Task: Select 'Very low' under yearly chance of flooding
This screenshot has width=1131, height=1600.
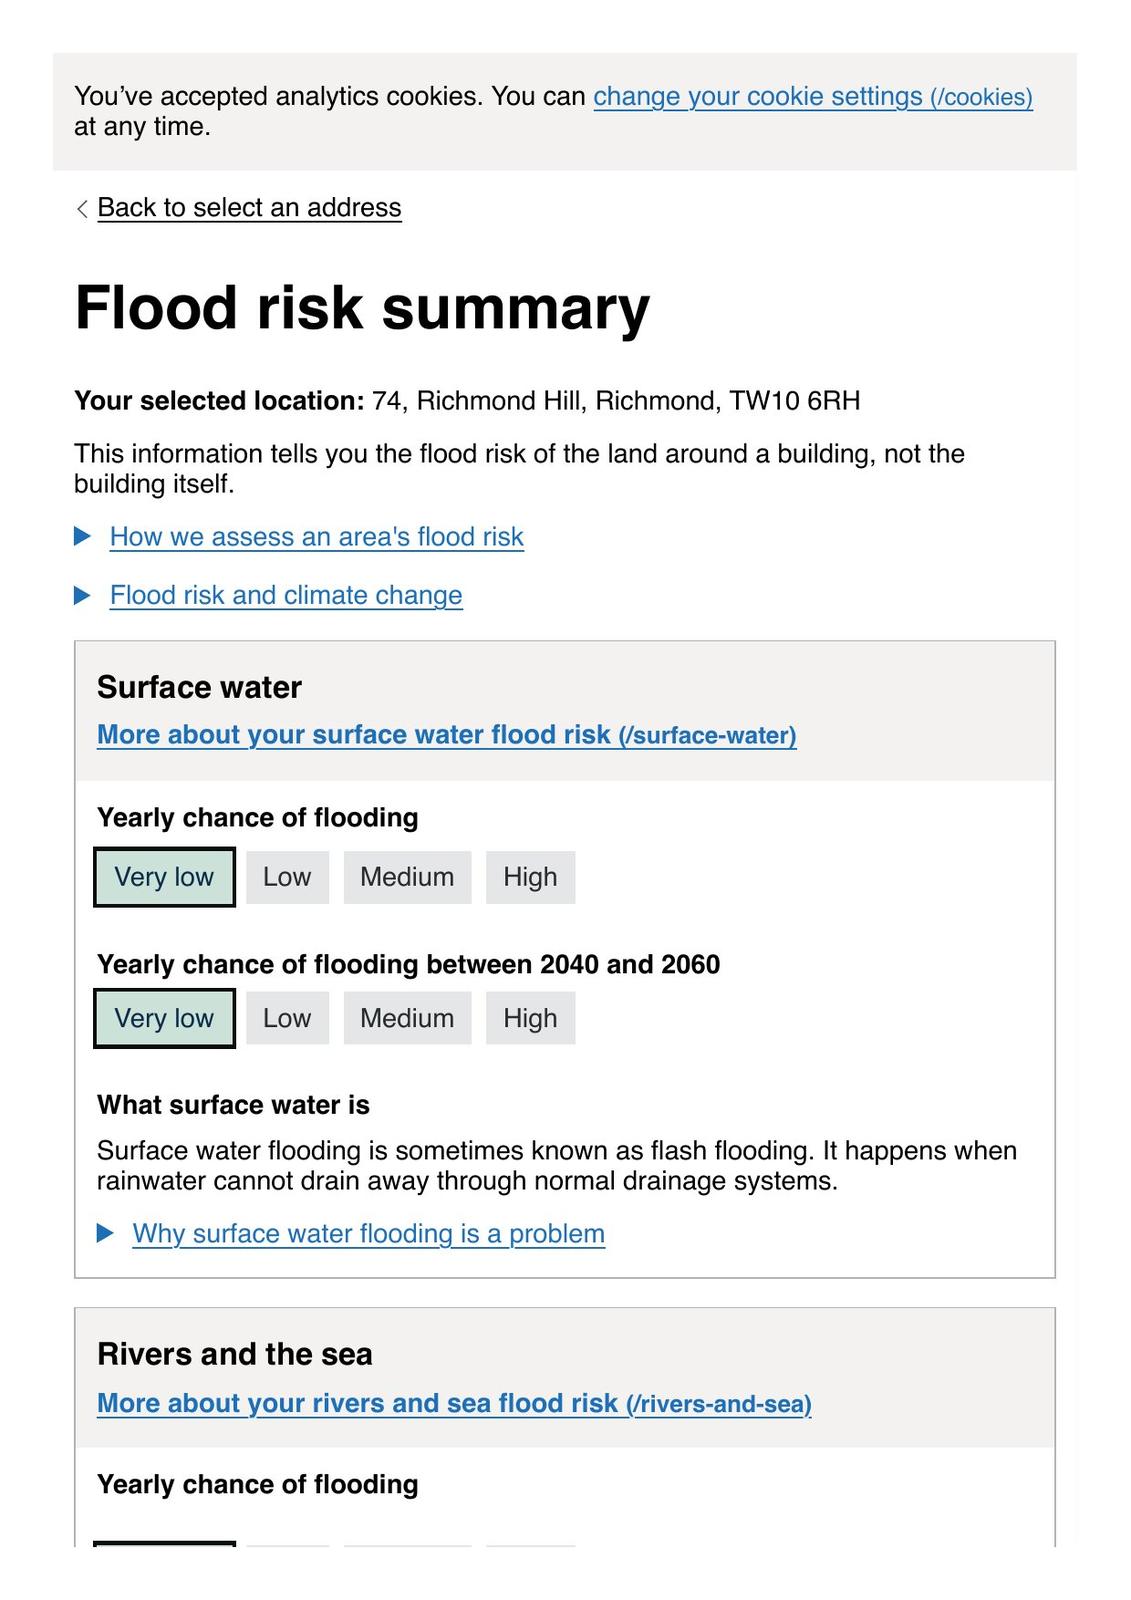Action: click(x=164, y=877)
